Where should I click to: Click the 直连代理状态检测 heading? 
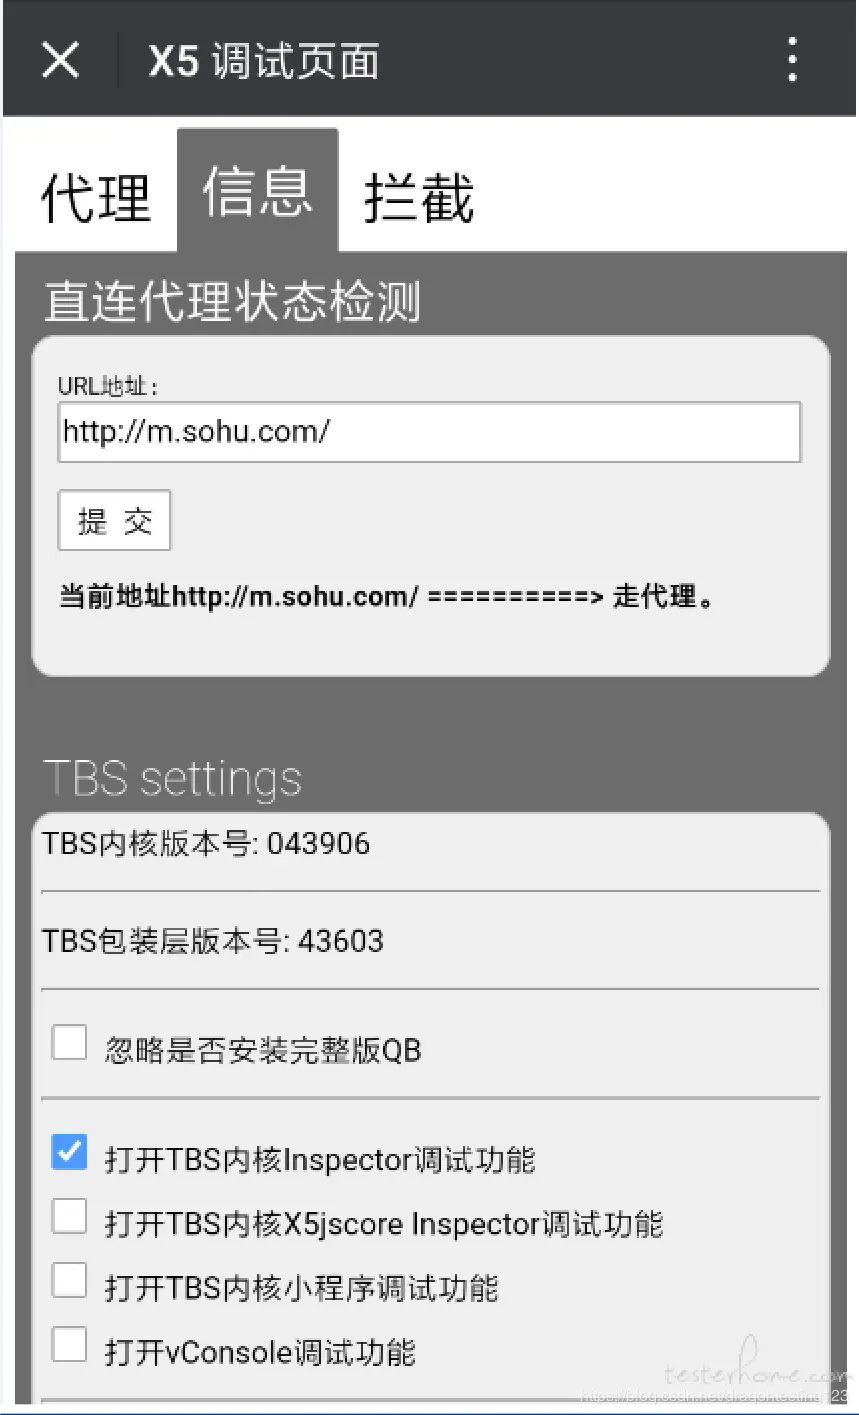click(x=232, y=302)
